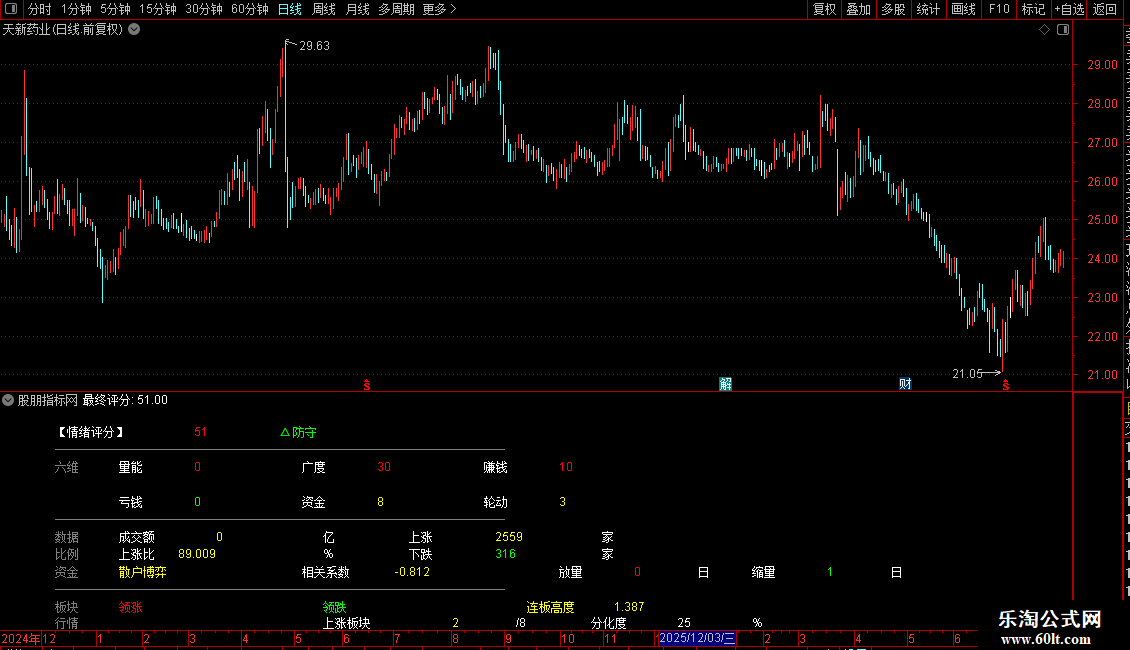
Task: Click the 财 financial marker on chart
Action: coord(905,383)
